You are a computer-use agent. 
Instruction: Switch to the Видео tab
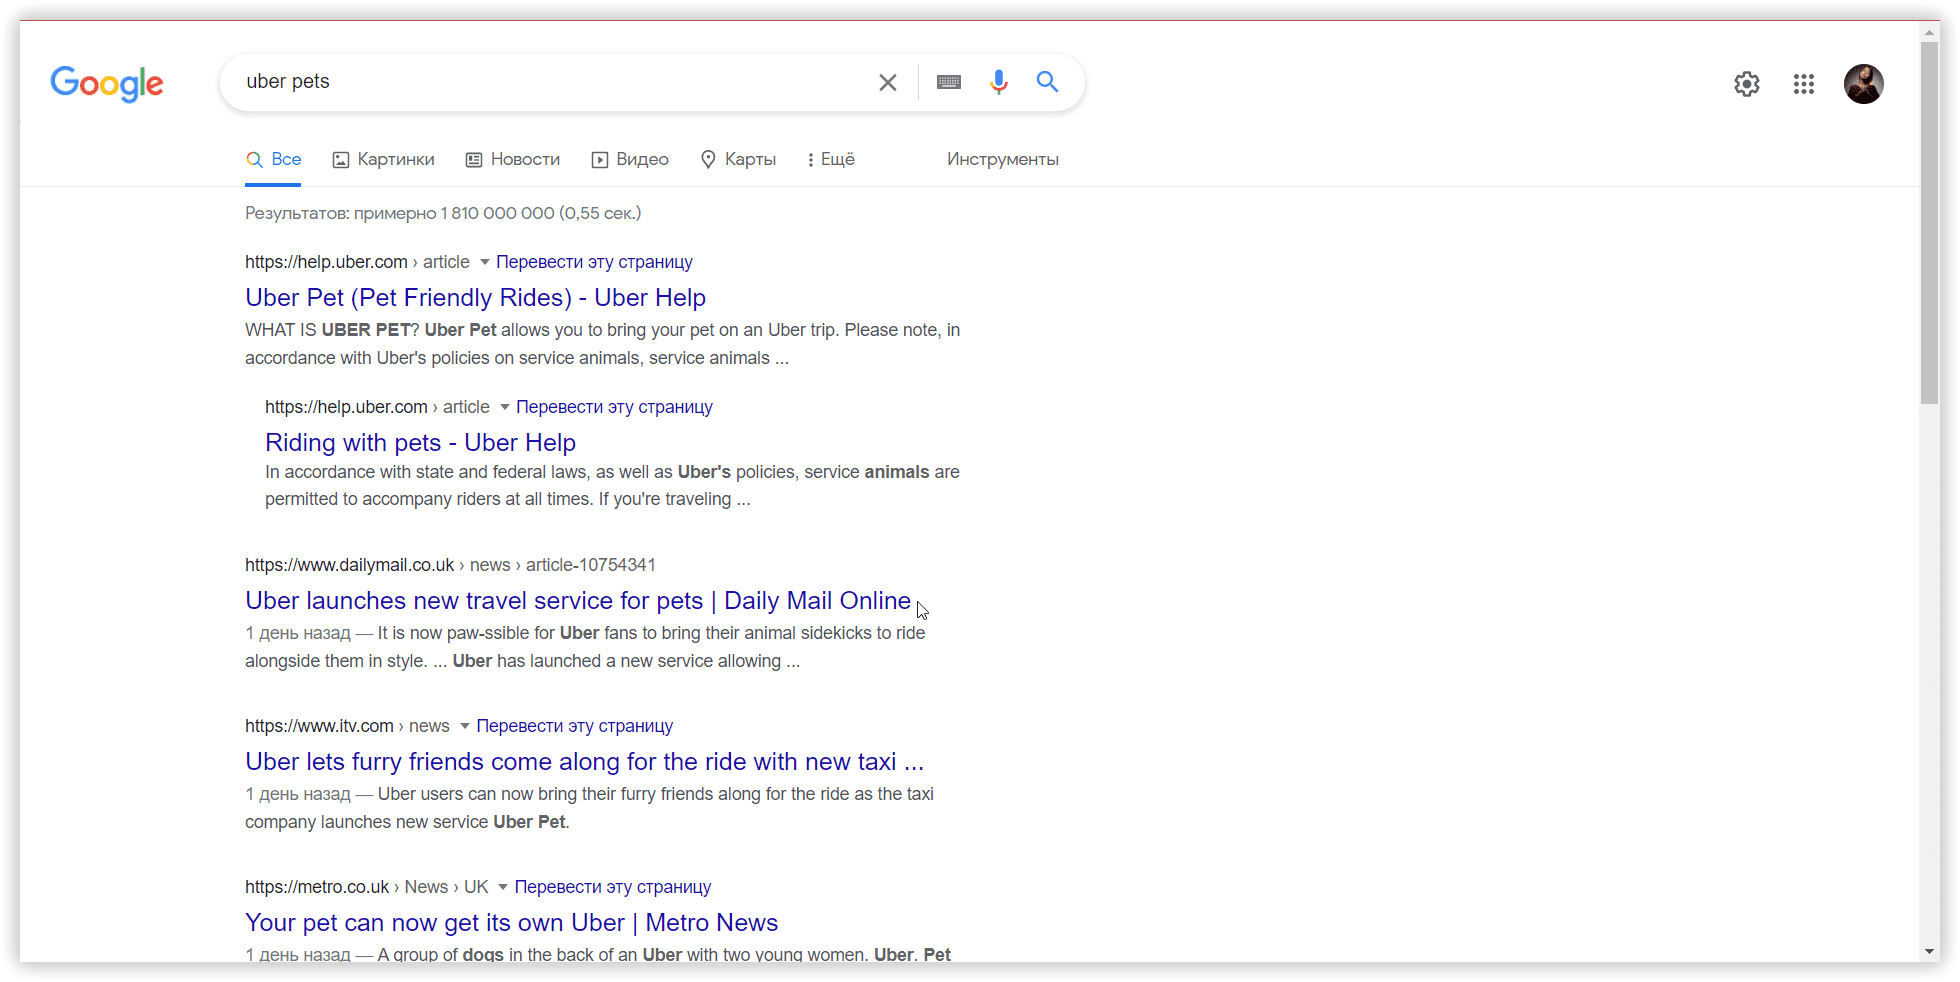coord(630,159)
